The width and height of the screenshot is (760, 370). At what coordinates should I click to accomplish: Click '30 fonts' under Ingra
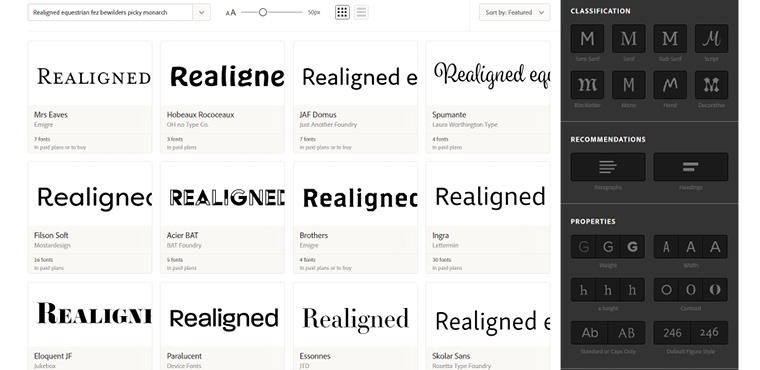(442, 260)
